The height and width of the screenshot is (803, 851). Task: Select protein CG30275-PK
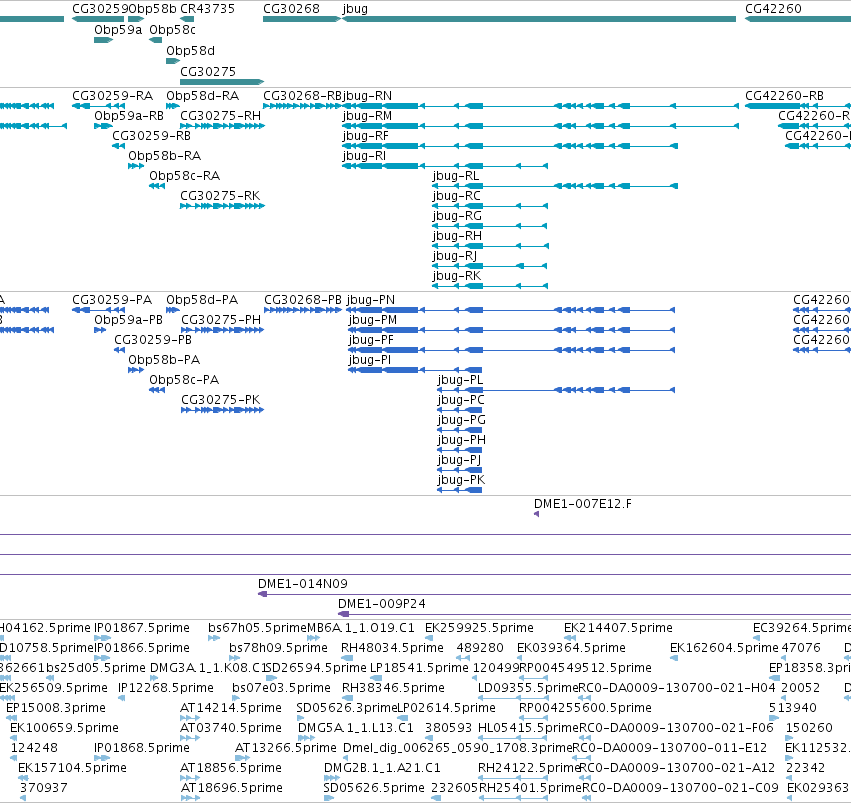pos(221,400)
